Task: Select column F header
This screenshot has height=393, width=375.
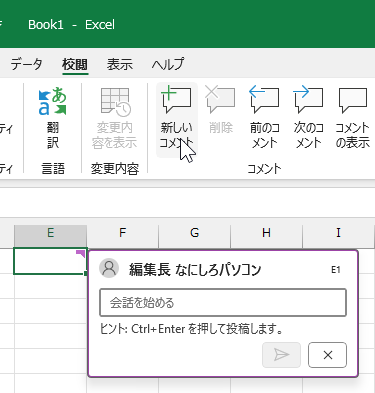Action: pyautogui.click(x=123, y=233)
